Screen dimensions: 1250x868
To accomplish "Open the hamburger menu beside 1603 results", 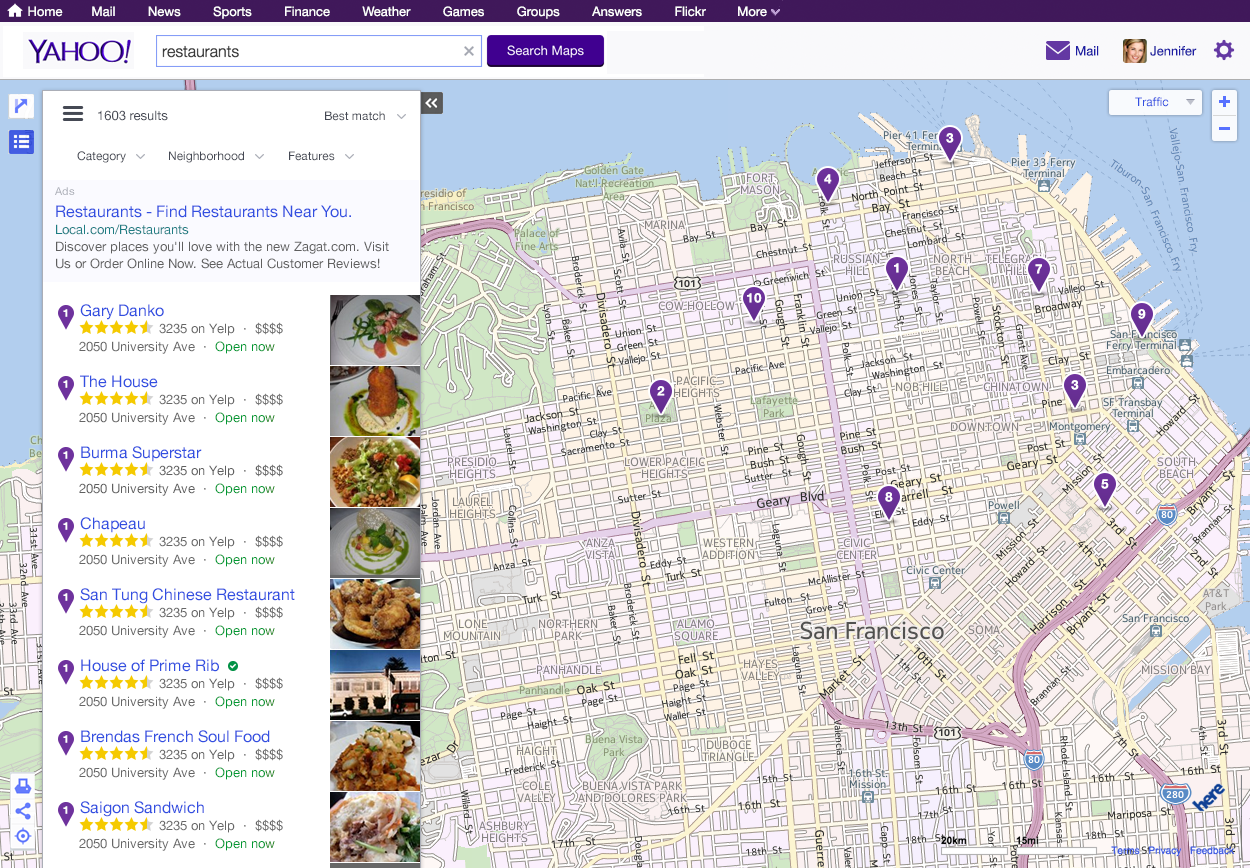I will click(73, 114).
